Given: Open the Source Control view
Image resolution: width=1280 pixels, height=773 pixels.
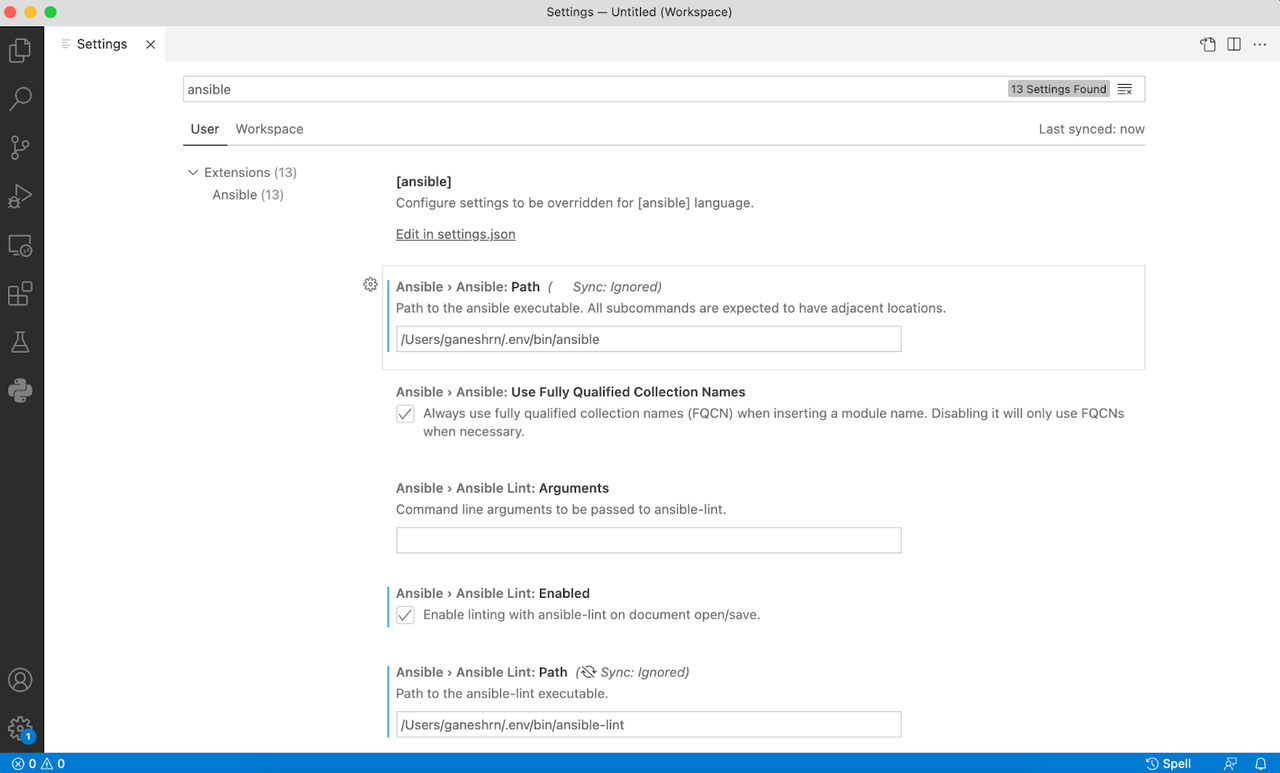Looking at the screenshot, I should 21,147.
